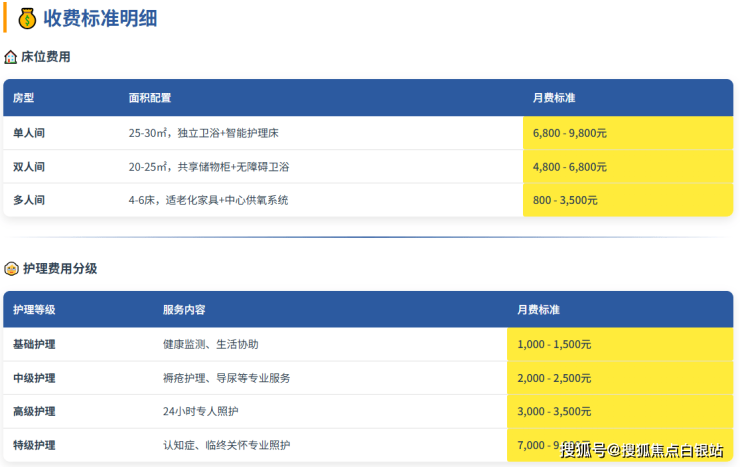Click the 中级护理 row label

tap(34, 378)
